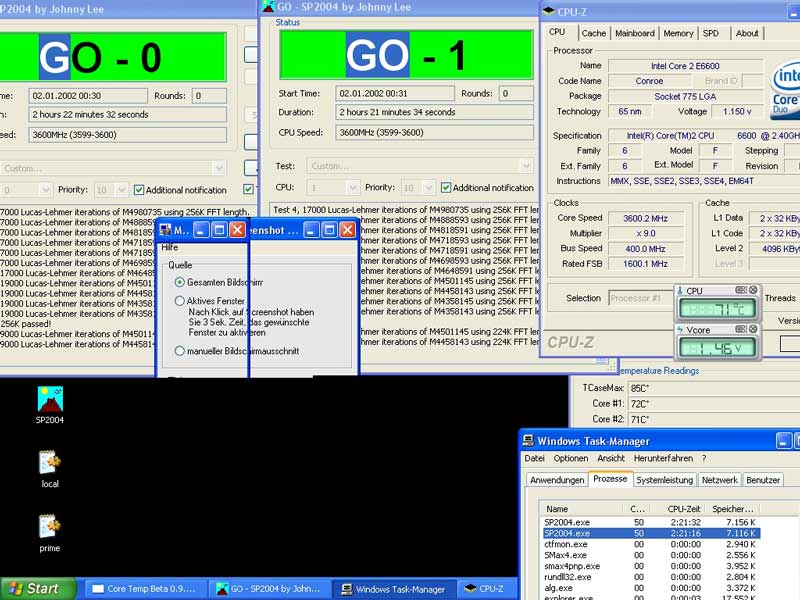The width and height of the screenshot is (800, 600).
Task: Close the Vcore gadget
Action: (753, 329)
